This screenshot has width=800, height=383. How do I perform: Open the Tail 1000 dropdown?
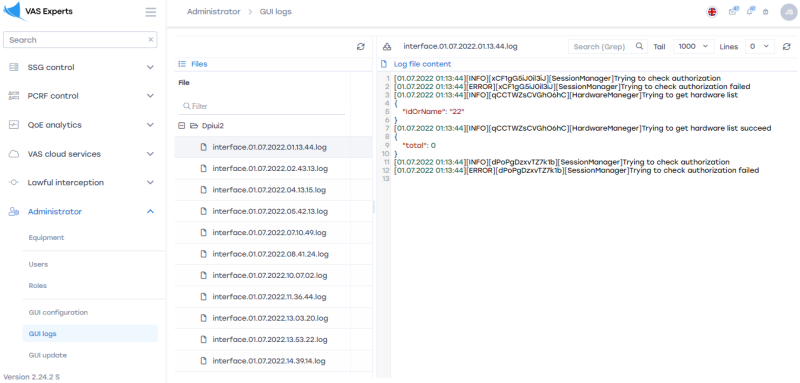[x=693, y=46]
